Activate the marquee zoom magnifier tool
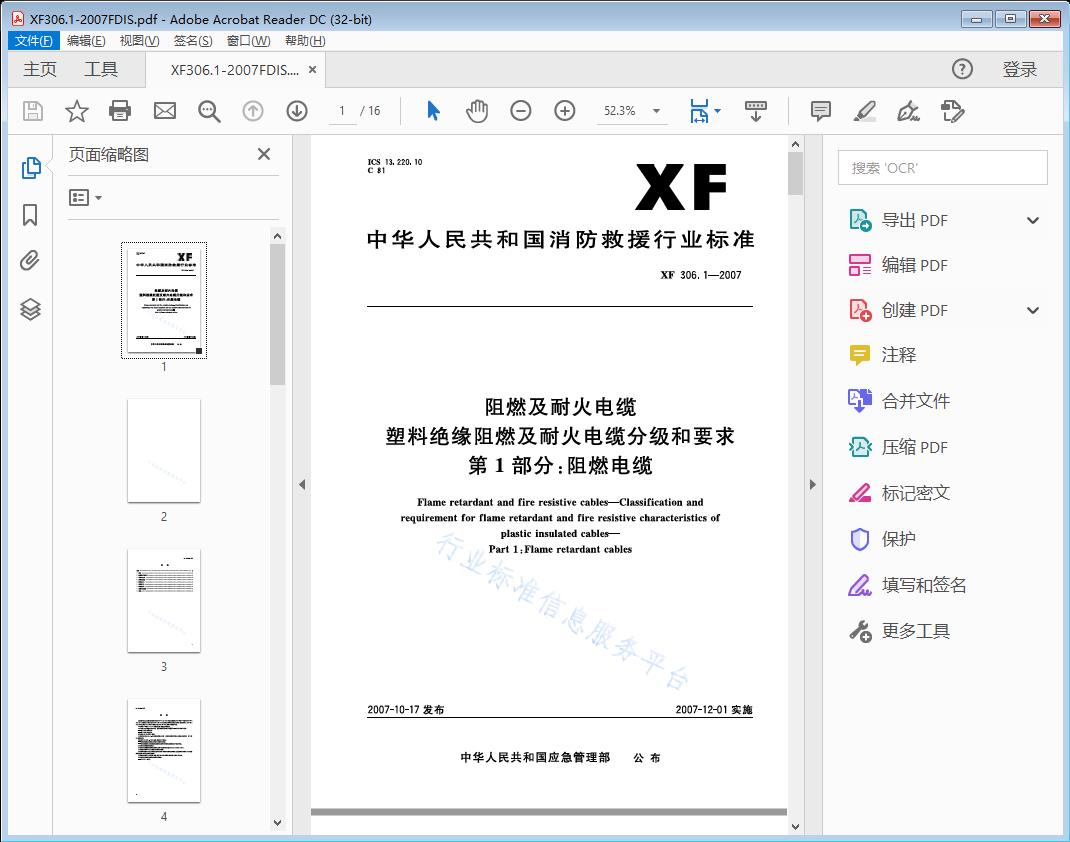Viewport: 1070px width, 842px height. click(209, 111)
